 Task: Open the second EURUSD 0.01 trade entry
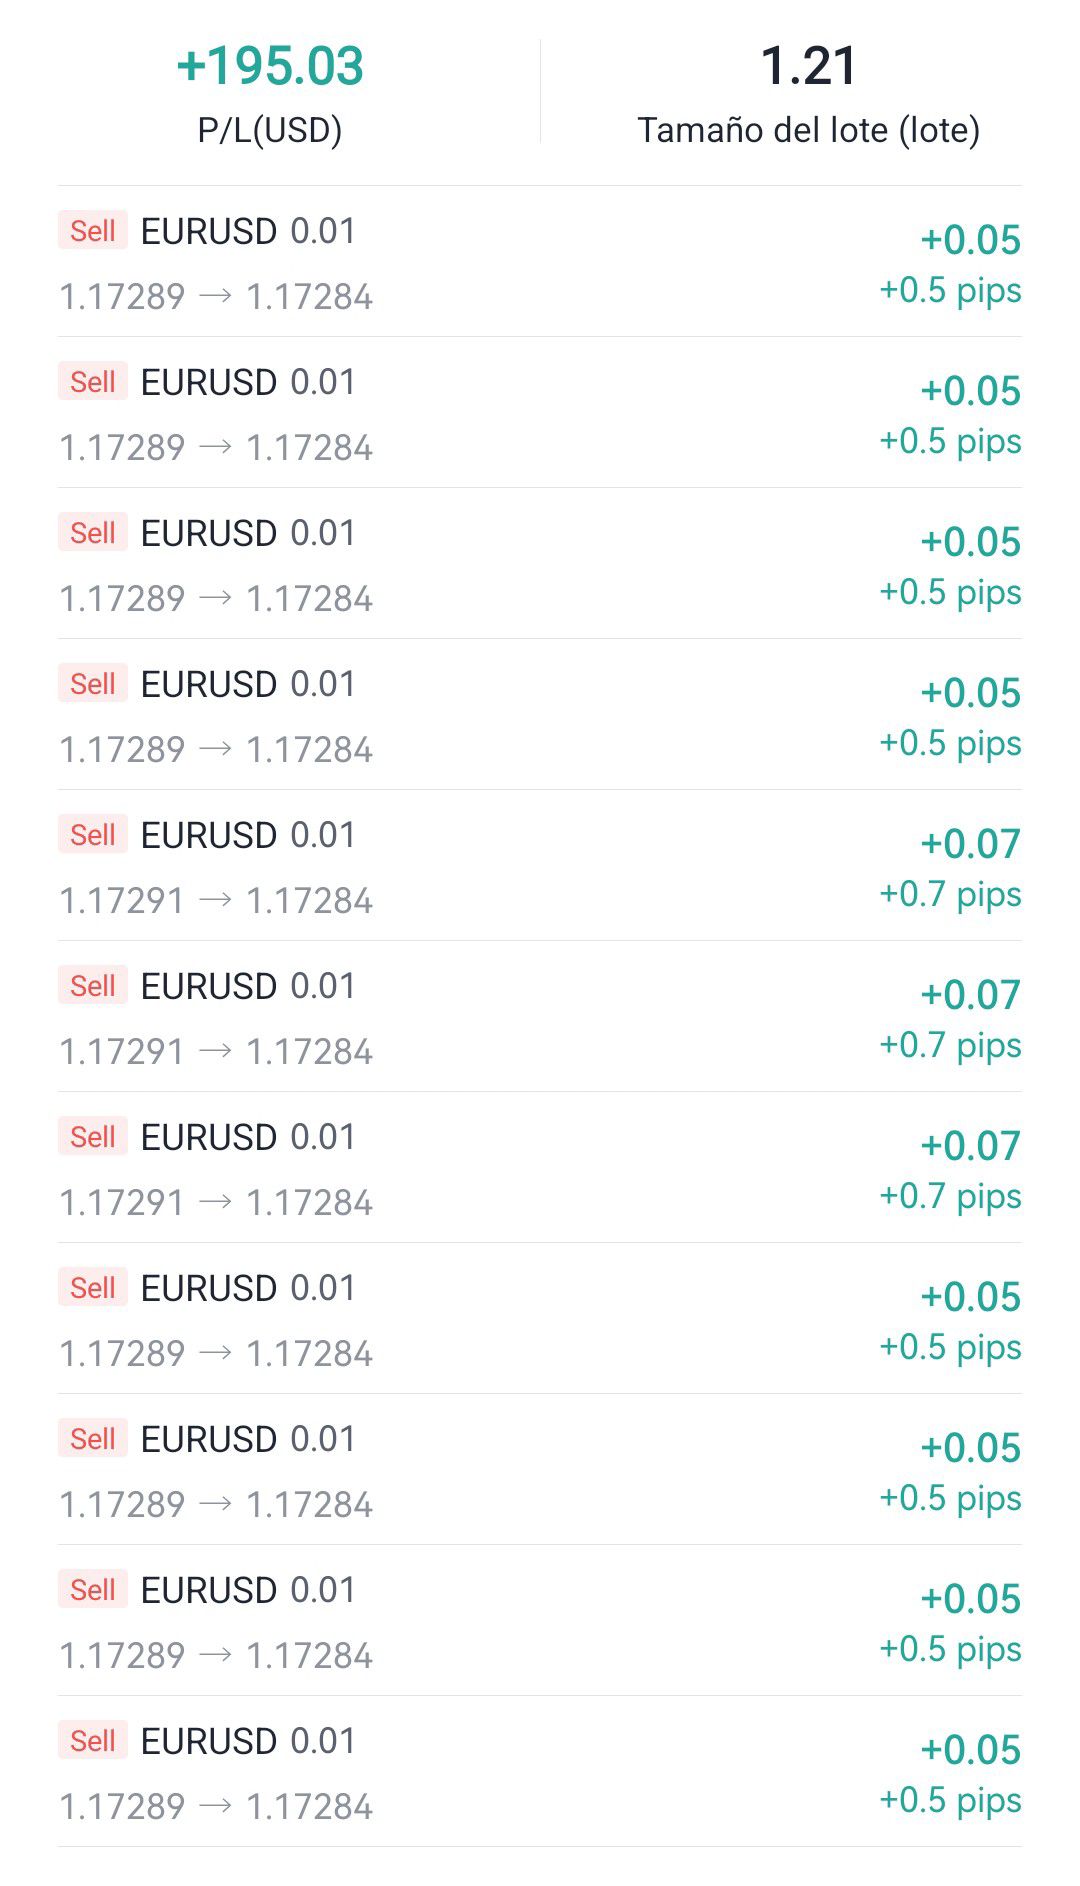click(248, 382)
